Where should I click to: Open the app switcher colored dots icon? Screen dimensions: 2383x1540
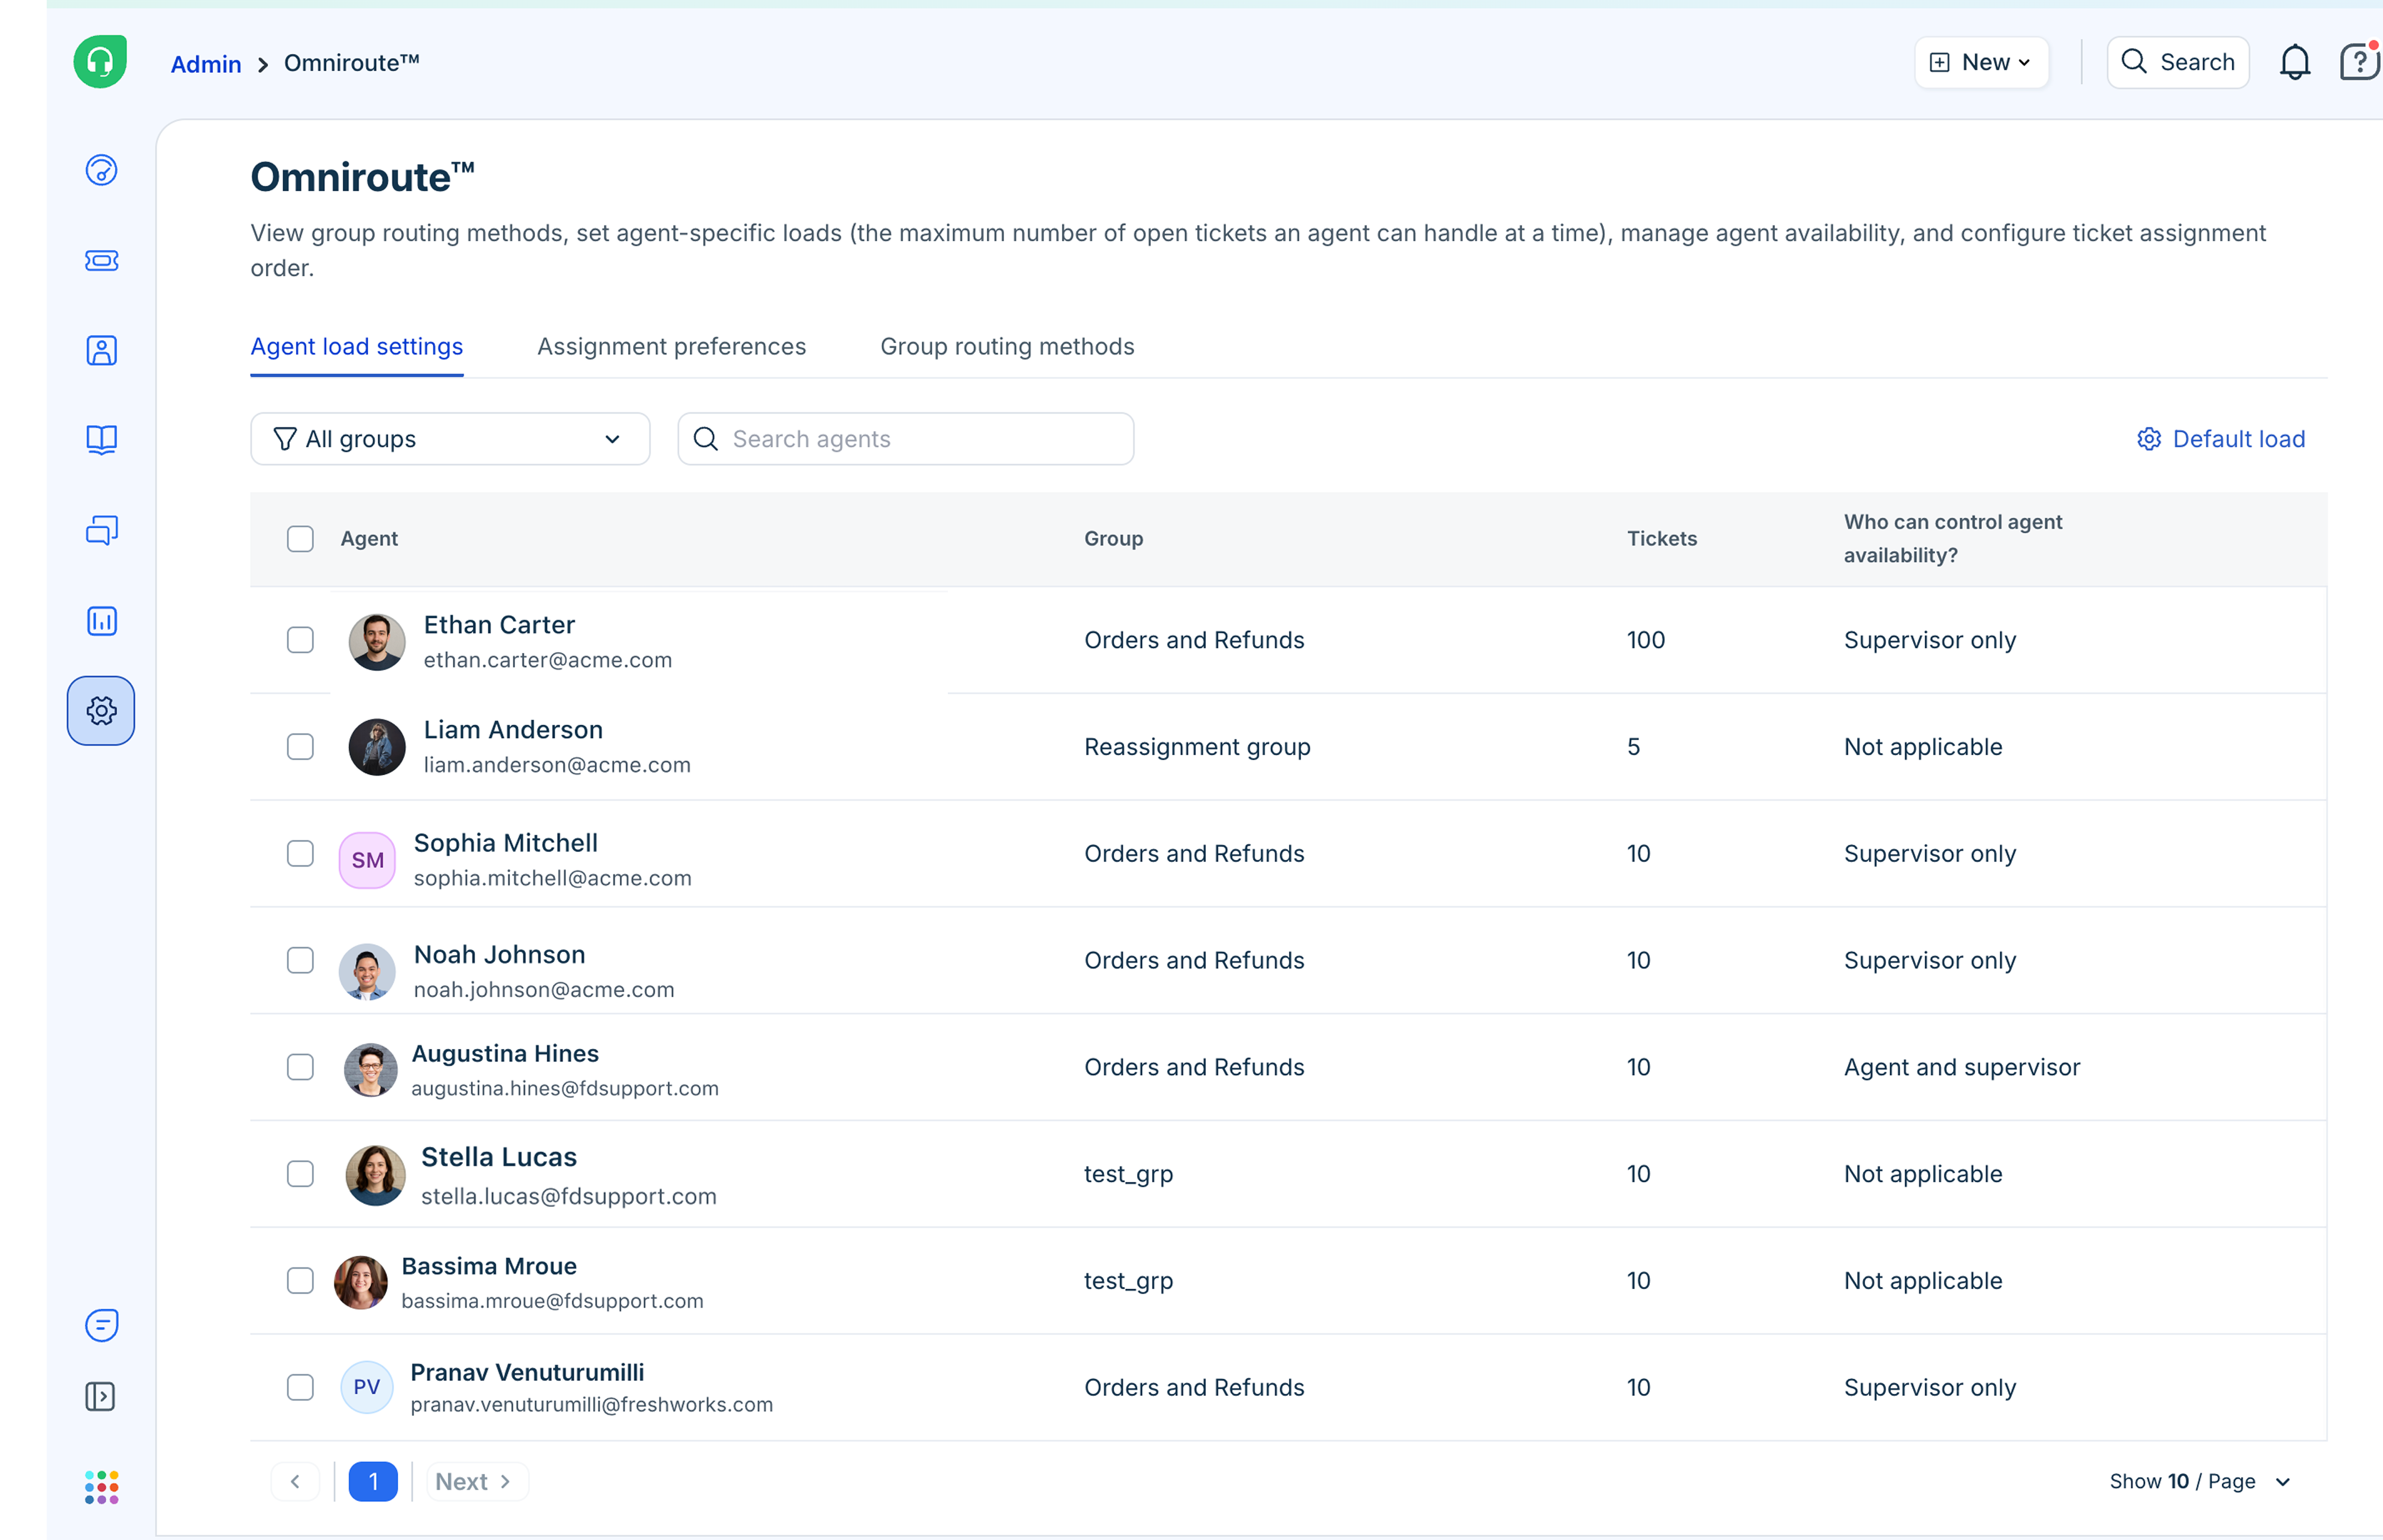pyautogui.click(x=101, y=1487)
